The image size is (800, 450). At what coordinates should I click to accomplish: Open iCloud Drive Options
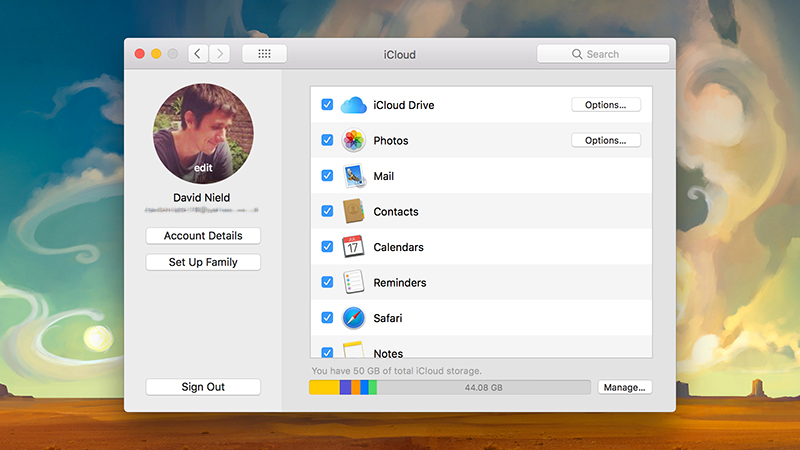click(606, 105)
